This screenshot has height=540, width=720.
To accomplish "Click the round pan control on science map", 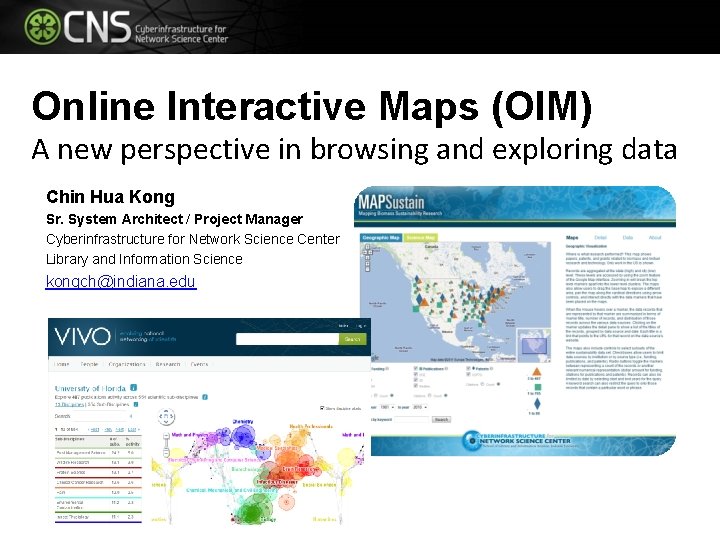I will 166,416.
